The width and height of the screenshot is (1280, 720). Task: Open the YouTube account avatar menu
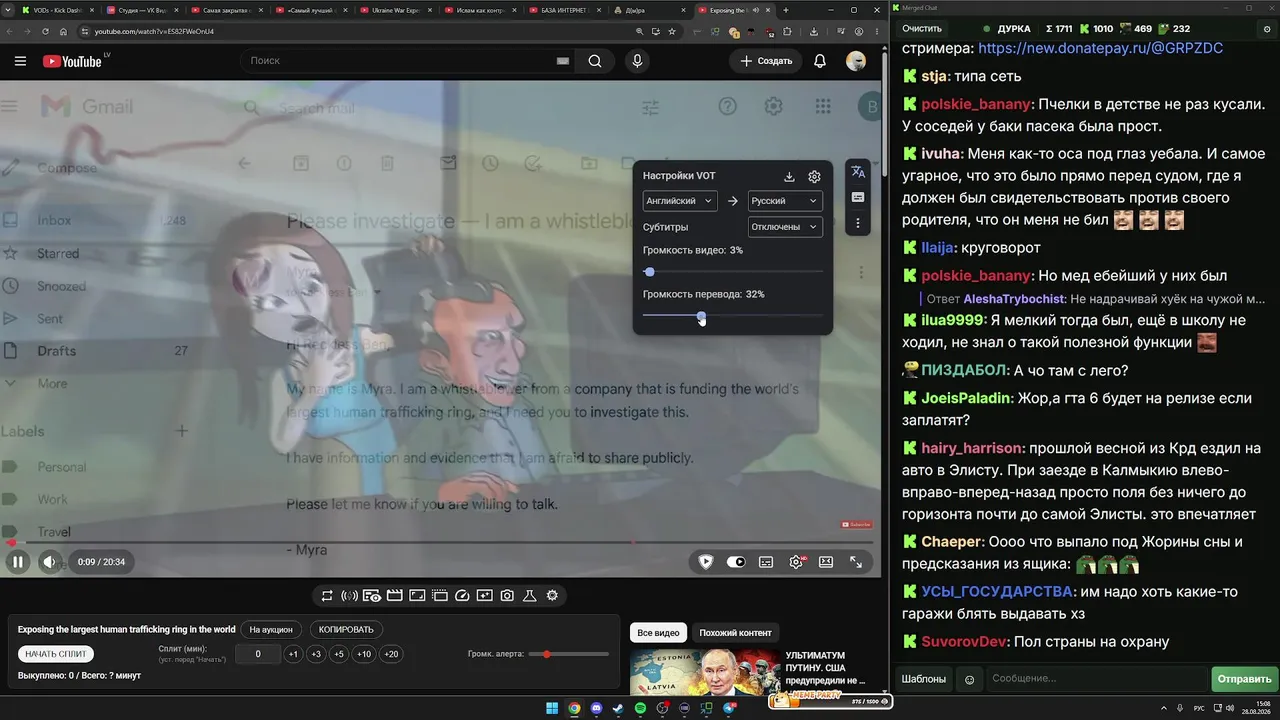[856, 61]
